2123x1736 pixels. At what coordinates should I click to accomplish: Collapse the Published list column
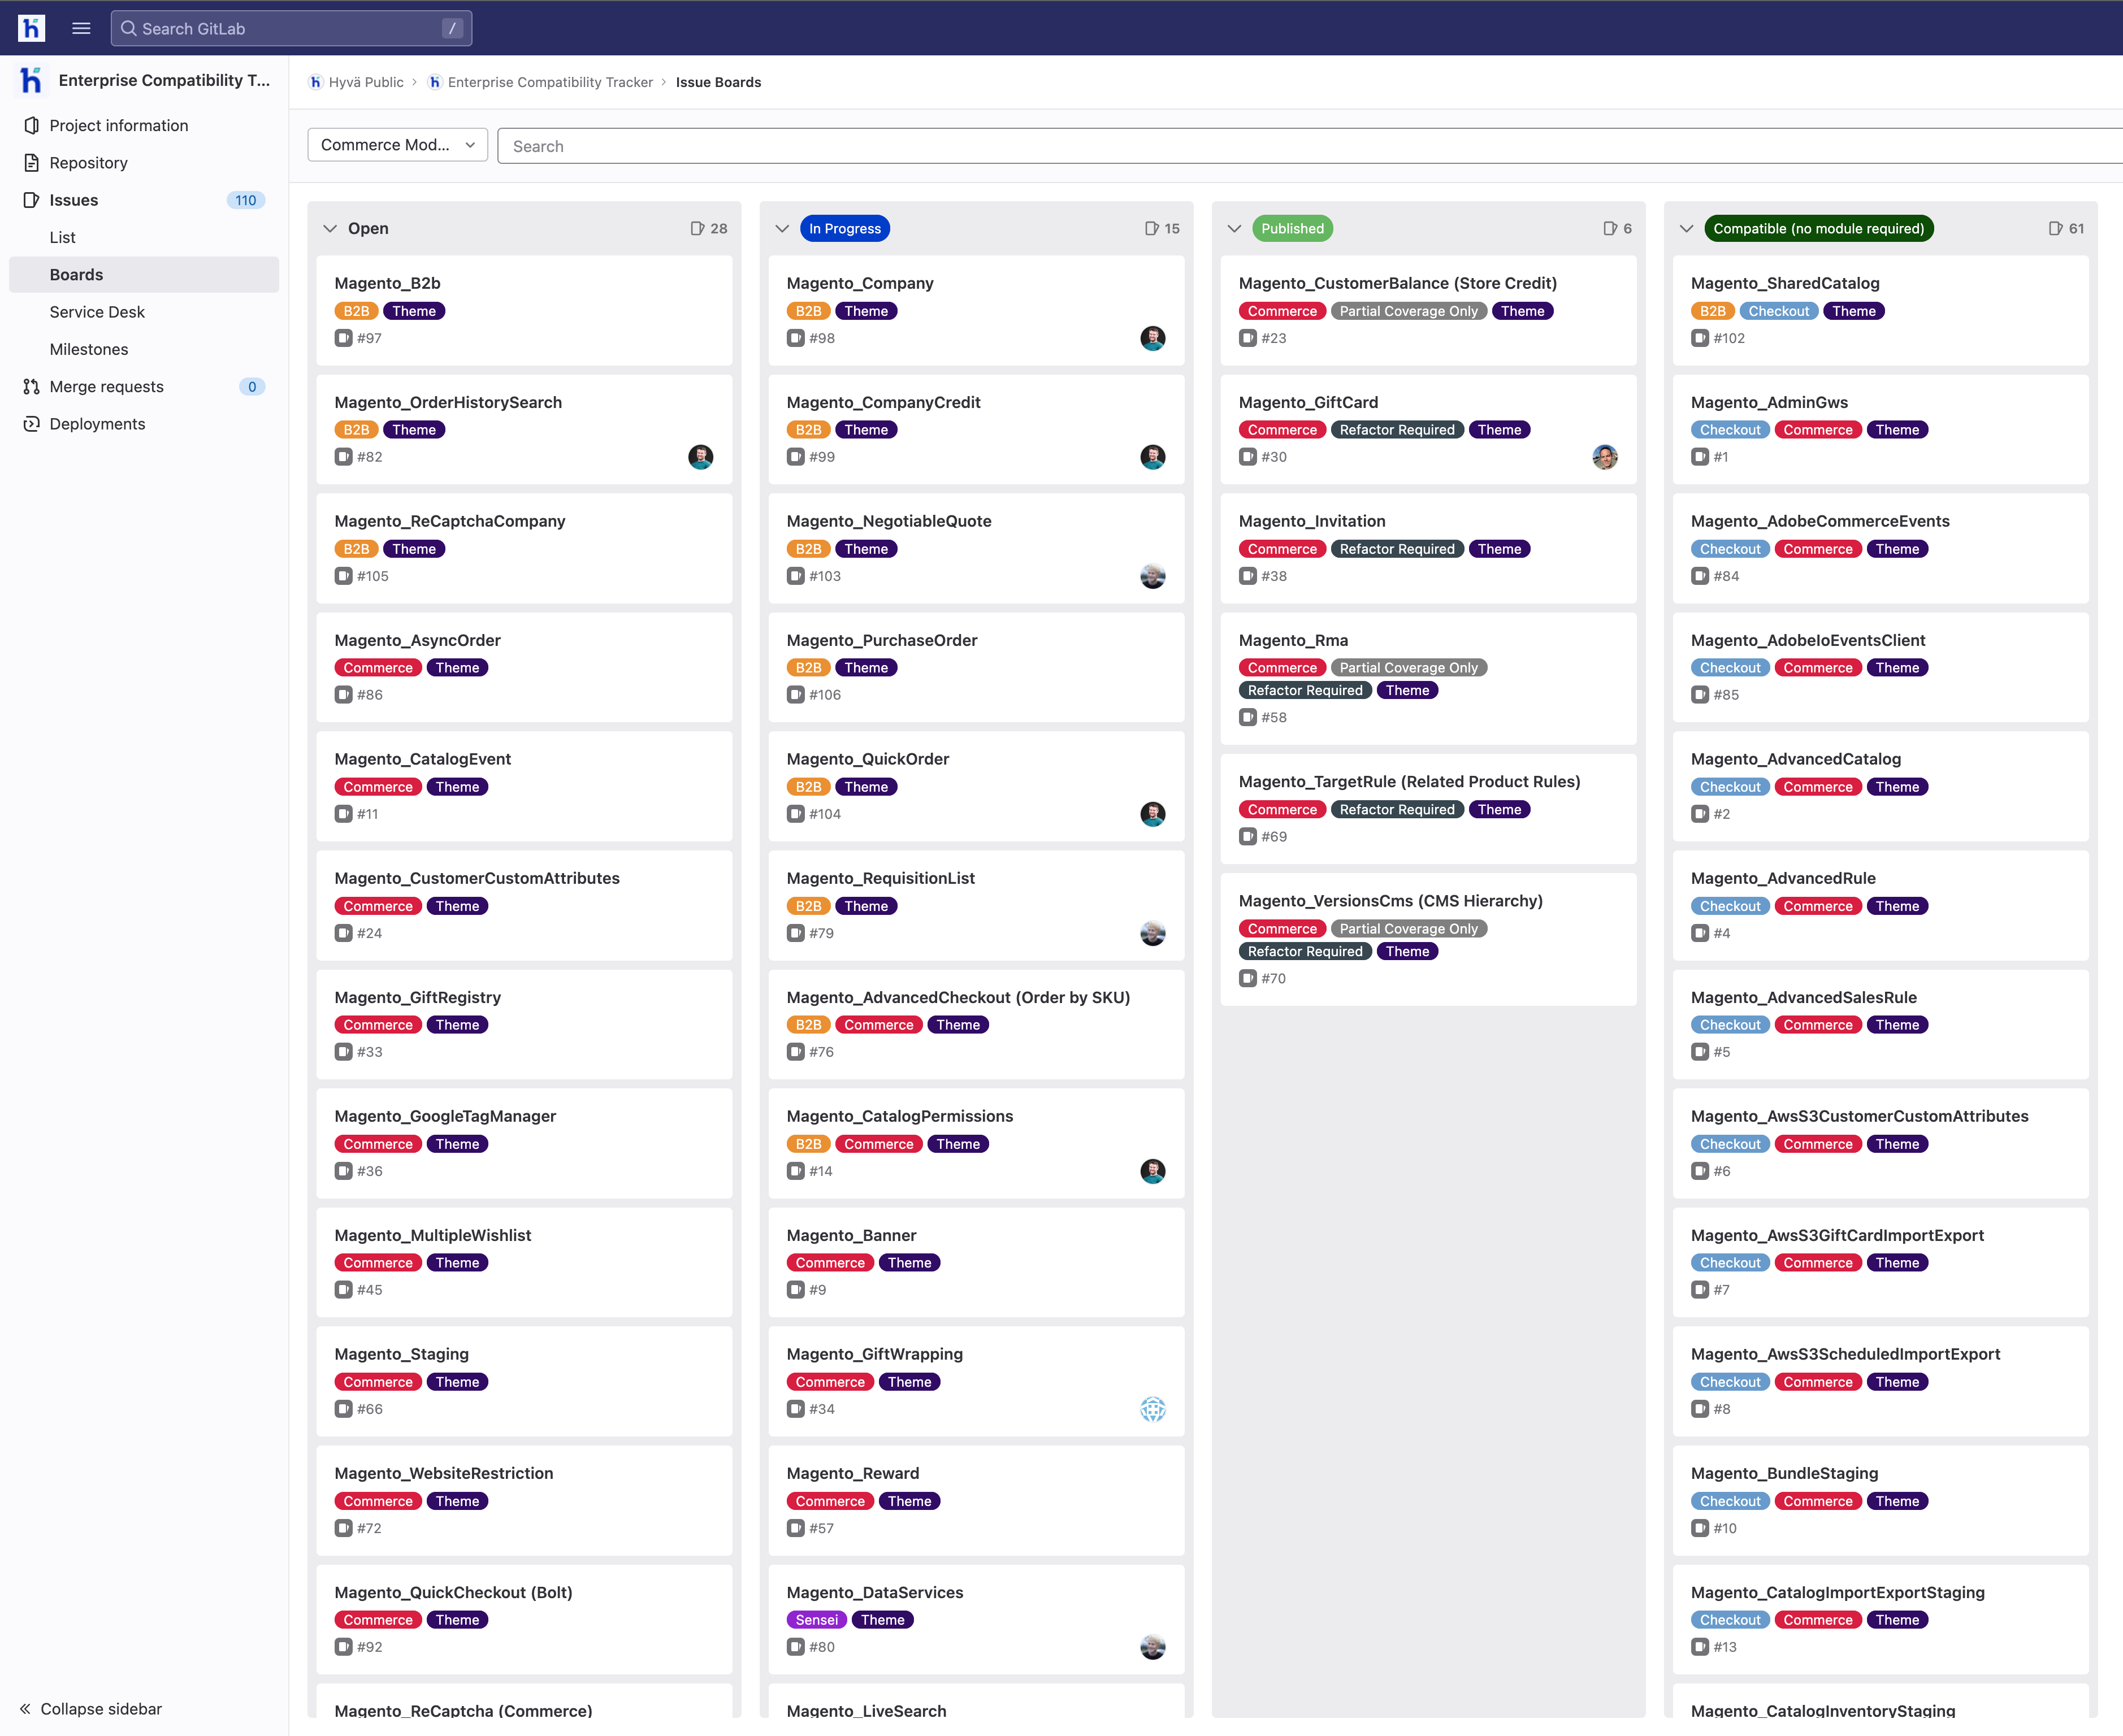click(x=1234, y=229)
